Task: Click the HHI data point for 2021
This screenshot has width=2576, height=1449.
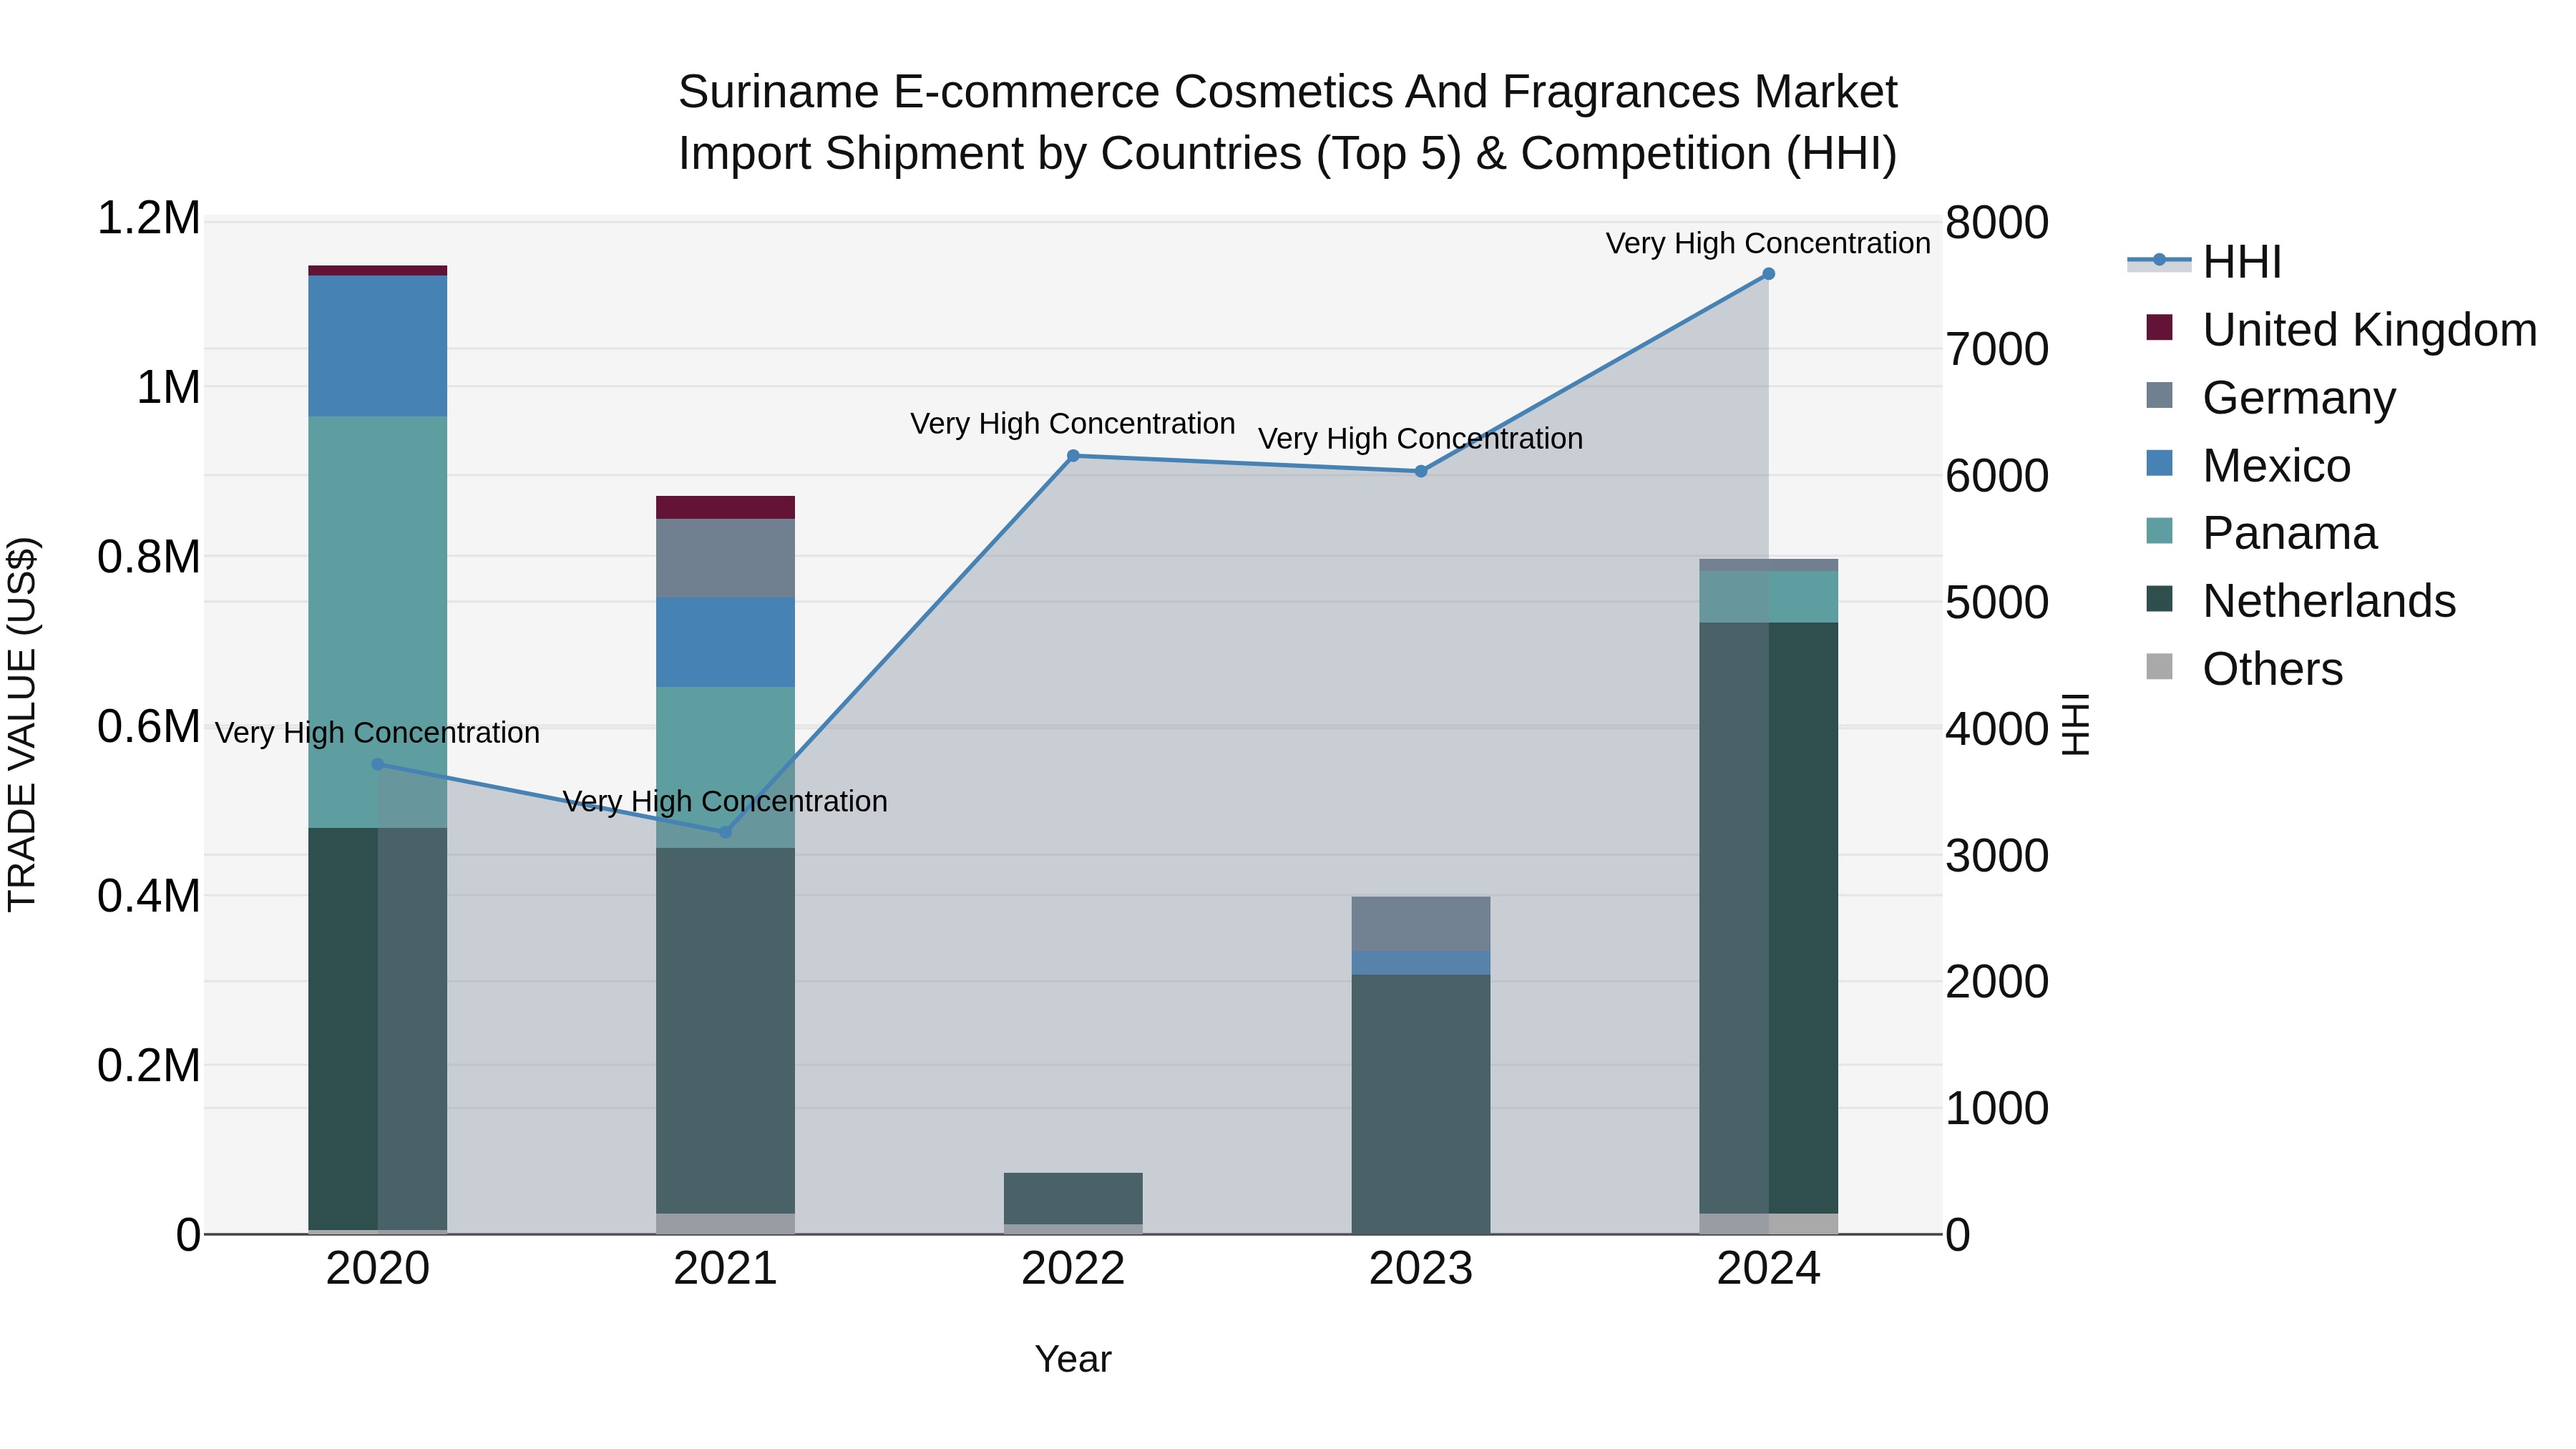Action: coord(726,832)
